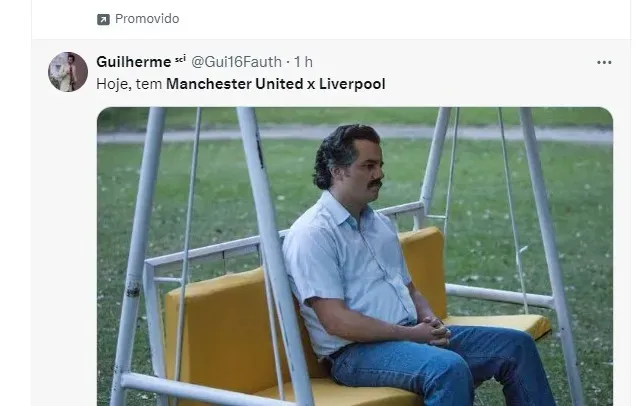Click the empty yellow seat beside the man
This screenshot has width=638, height=406.
pos(498,323)
